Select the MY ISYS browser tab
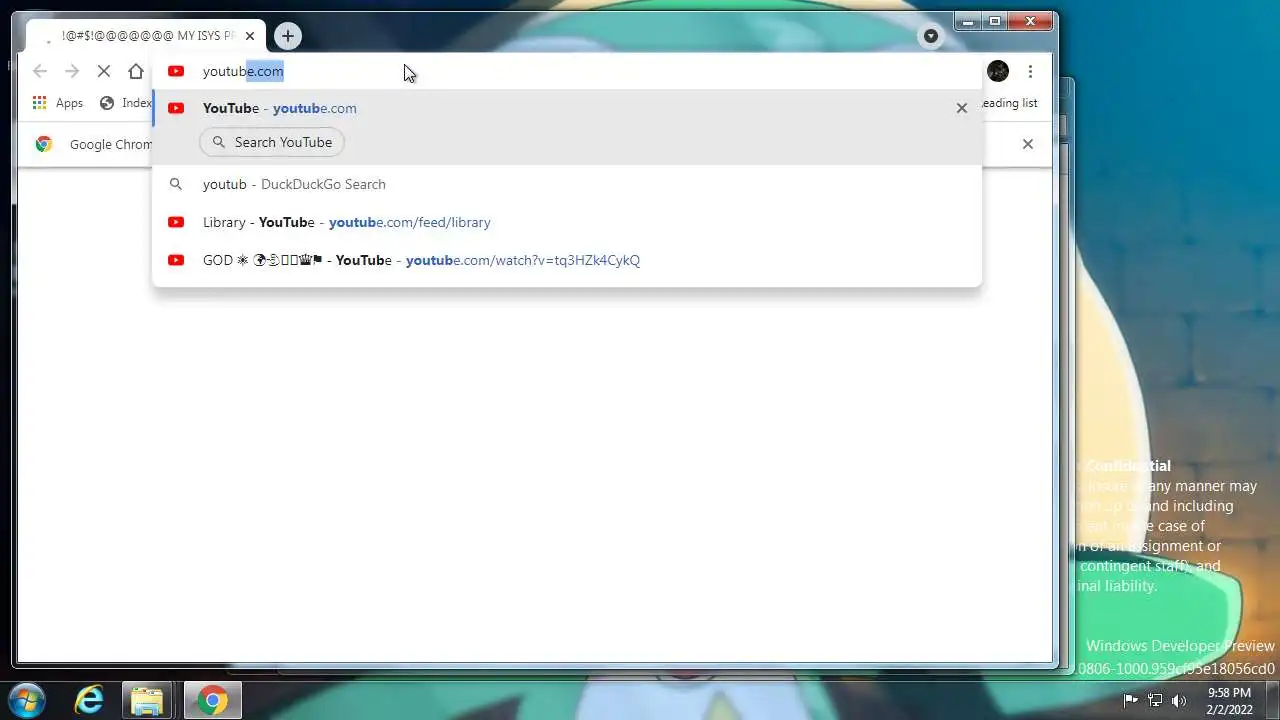The image size is (1280, 720). pos(145,36)
